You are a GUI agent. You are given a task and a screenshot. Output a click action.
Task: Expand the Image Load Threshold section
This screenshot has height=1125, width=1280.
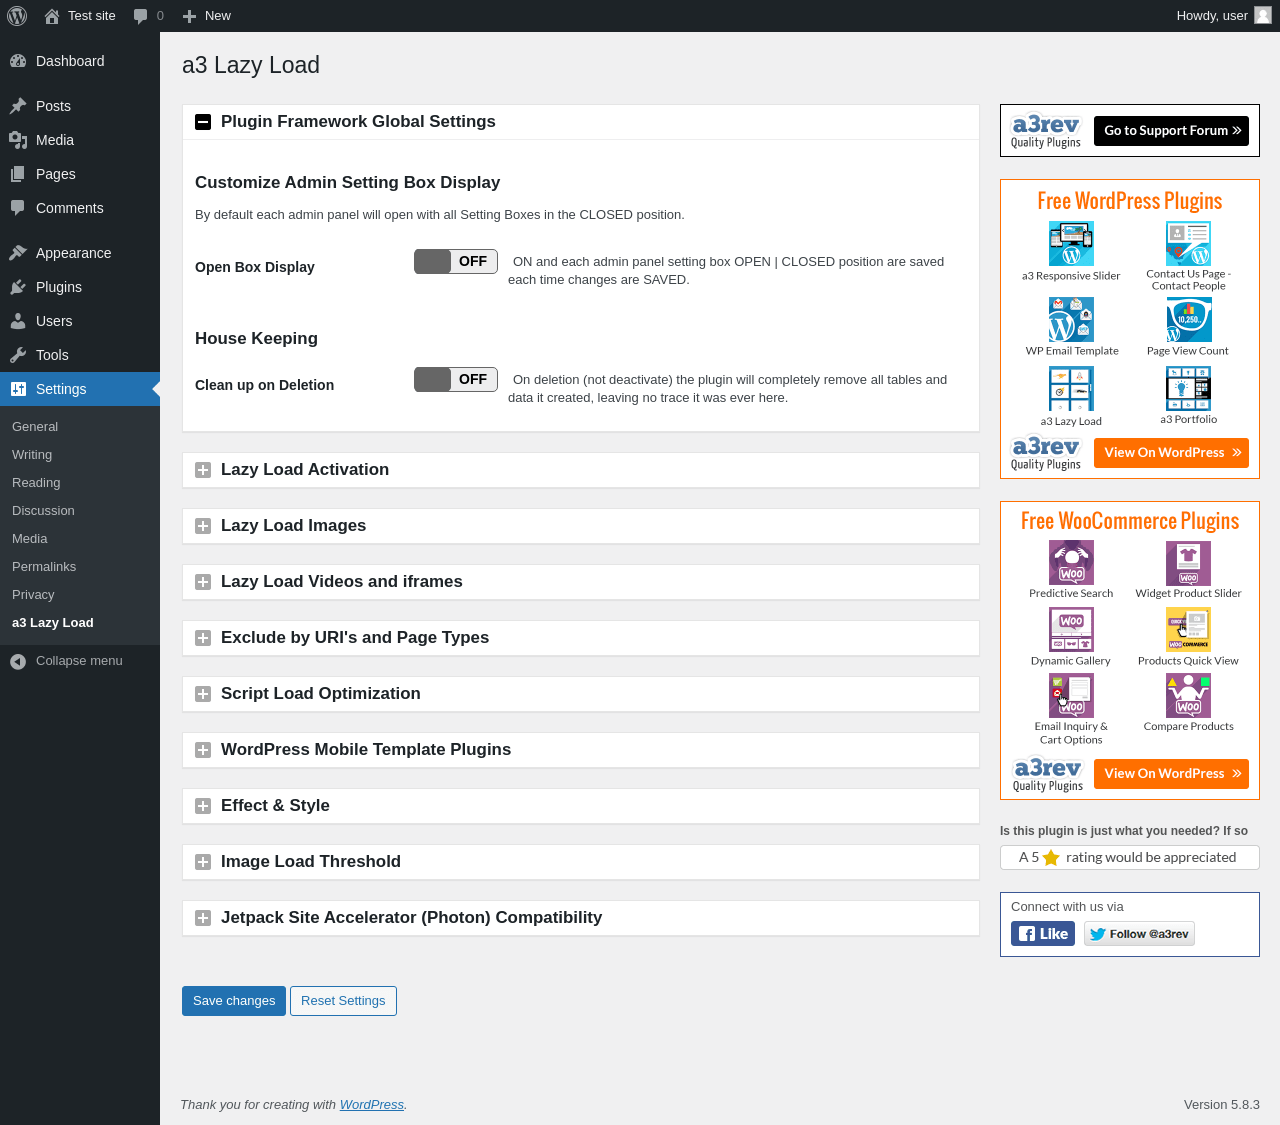(x=581, y=862)
